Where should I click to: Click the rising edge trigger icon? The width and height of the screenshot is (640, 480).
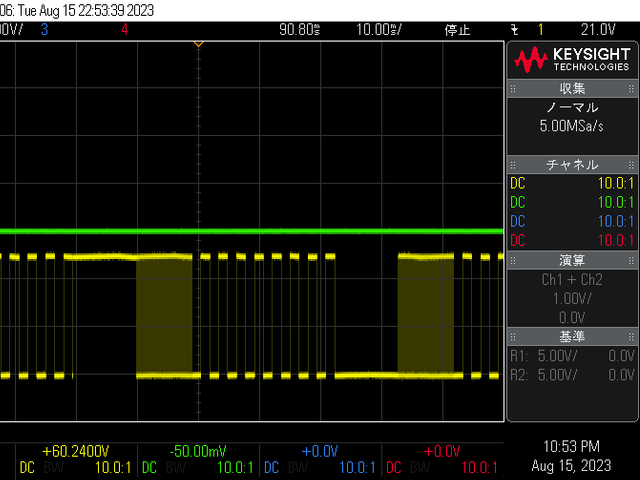[514, 30]
